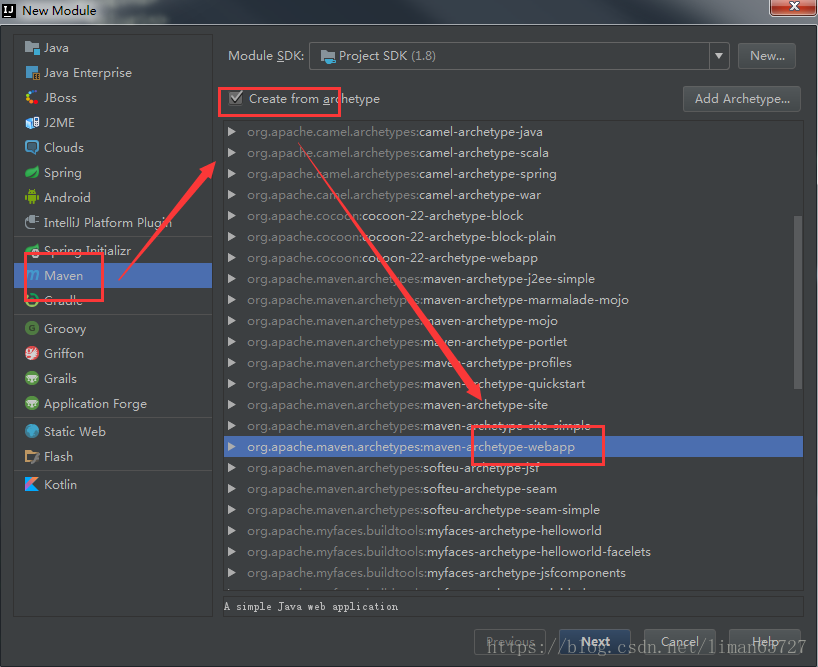This screenshot has width=818, height=667.
Task: Expand camel-archetype-spring node
Action: point(232,174)
